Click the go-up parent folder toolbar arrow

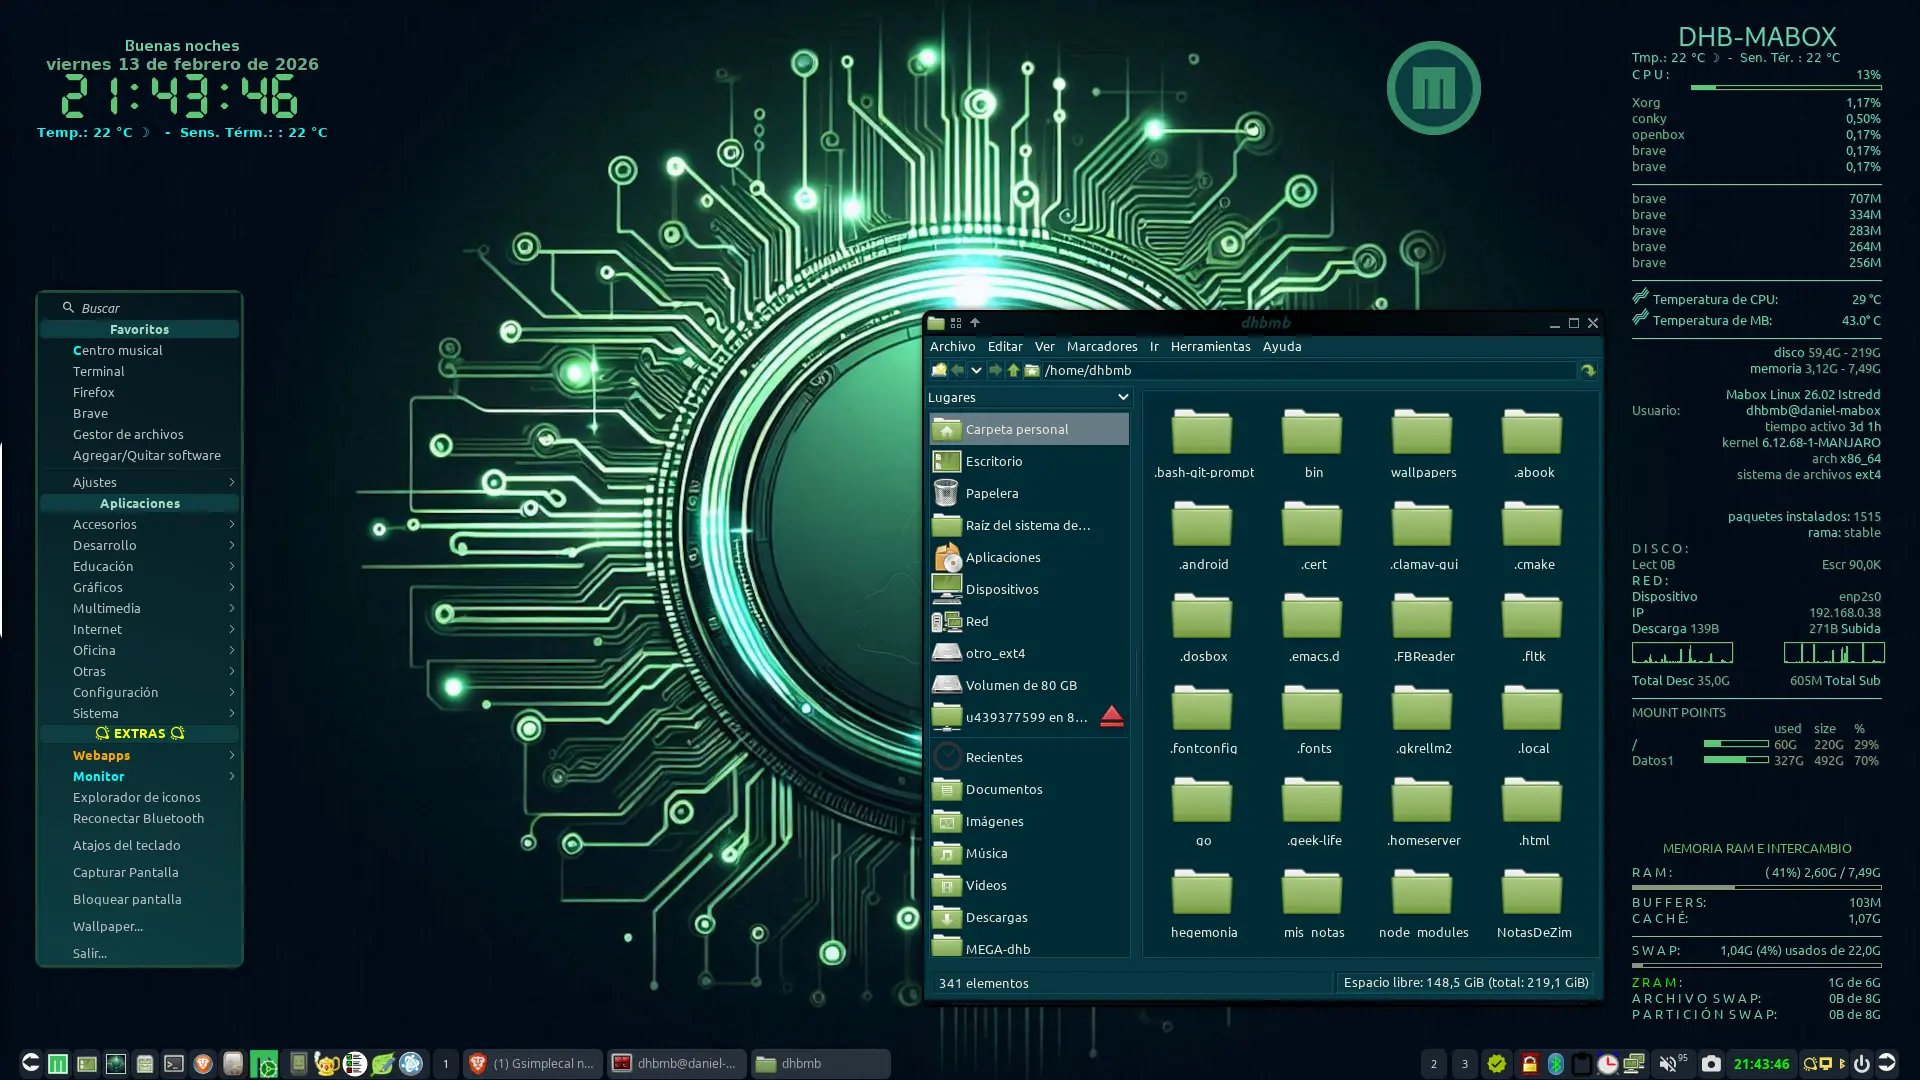coord(1013,370)
